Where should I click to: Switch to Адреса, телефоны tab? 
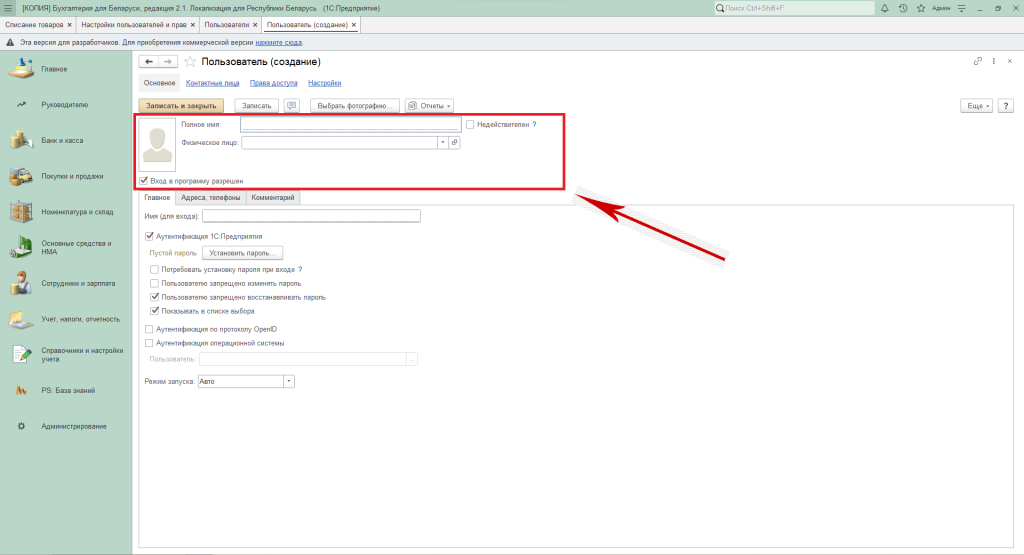(x=211, y=198)
